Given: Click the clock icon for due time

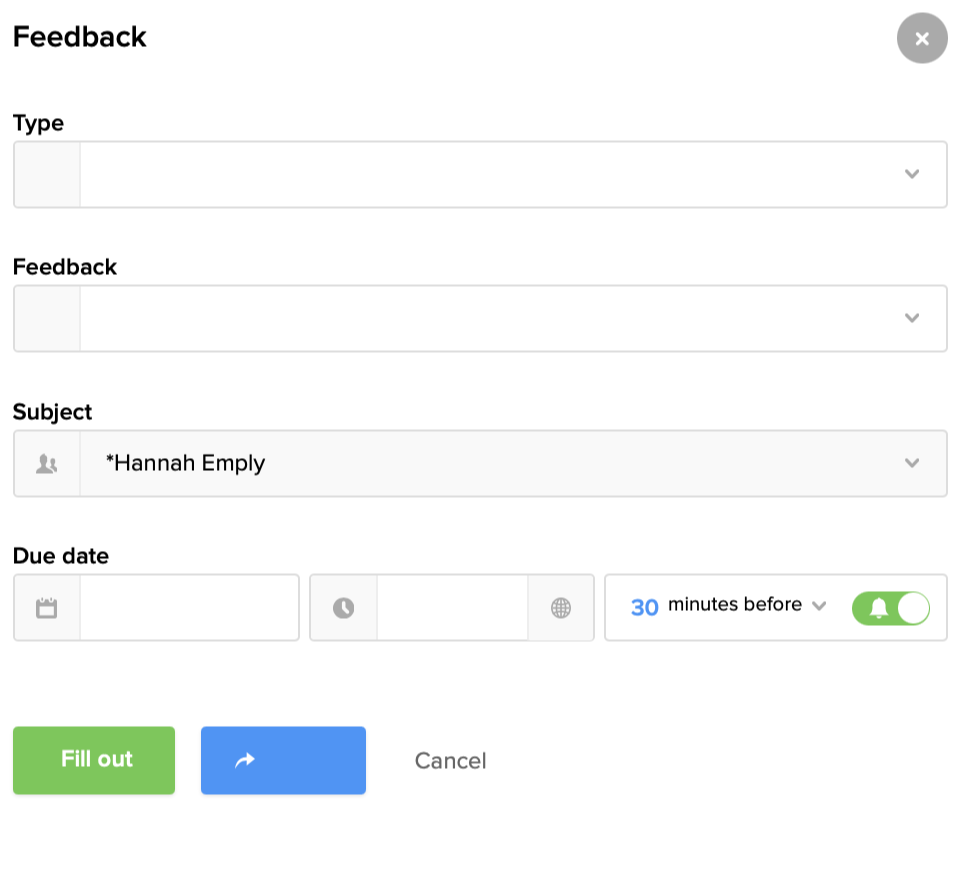Looking at the screenshot, I should 343,608.
